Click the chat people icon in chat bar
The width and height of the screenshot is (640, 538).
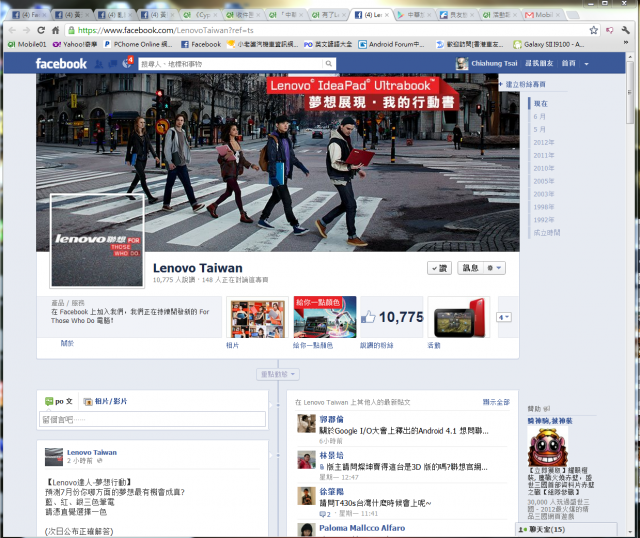(522, 529)
